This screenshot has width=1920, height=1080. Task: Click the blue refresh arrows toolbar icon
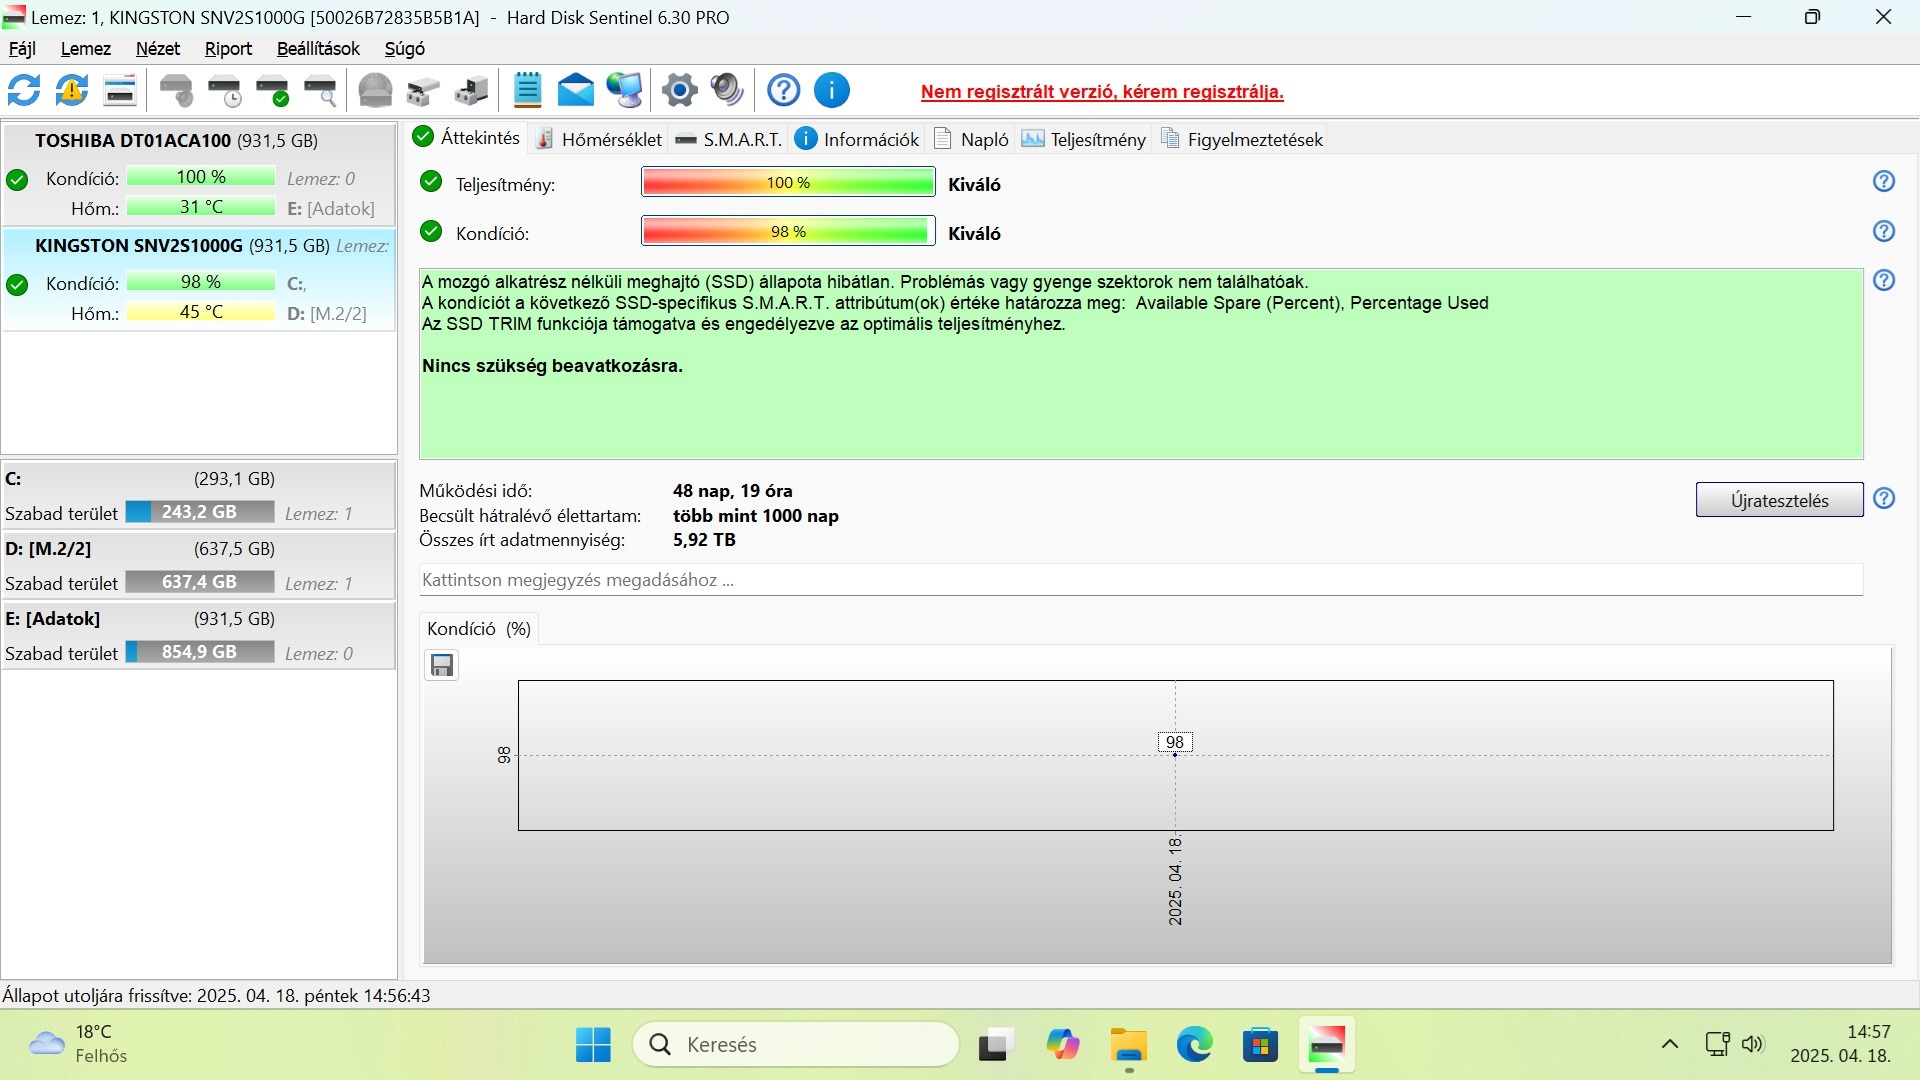tap(24, 91)
